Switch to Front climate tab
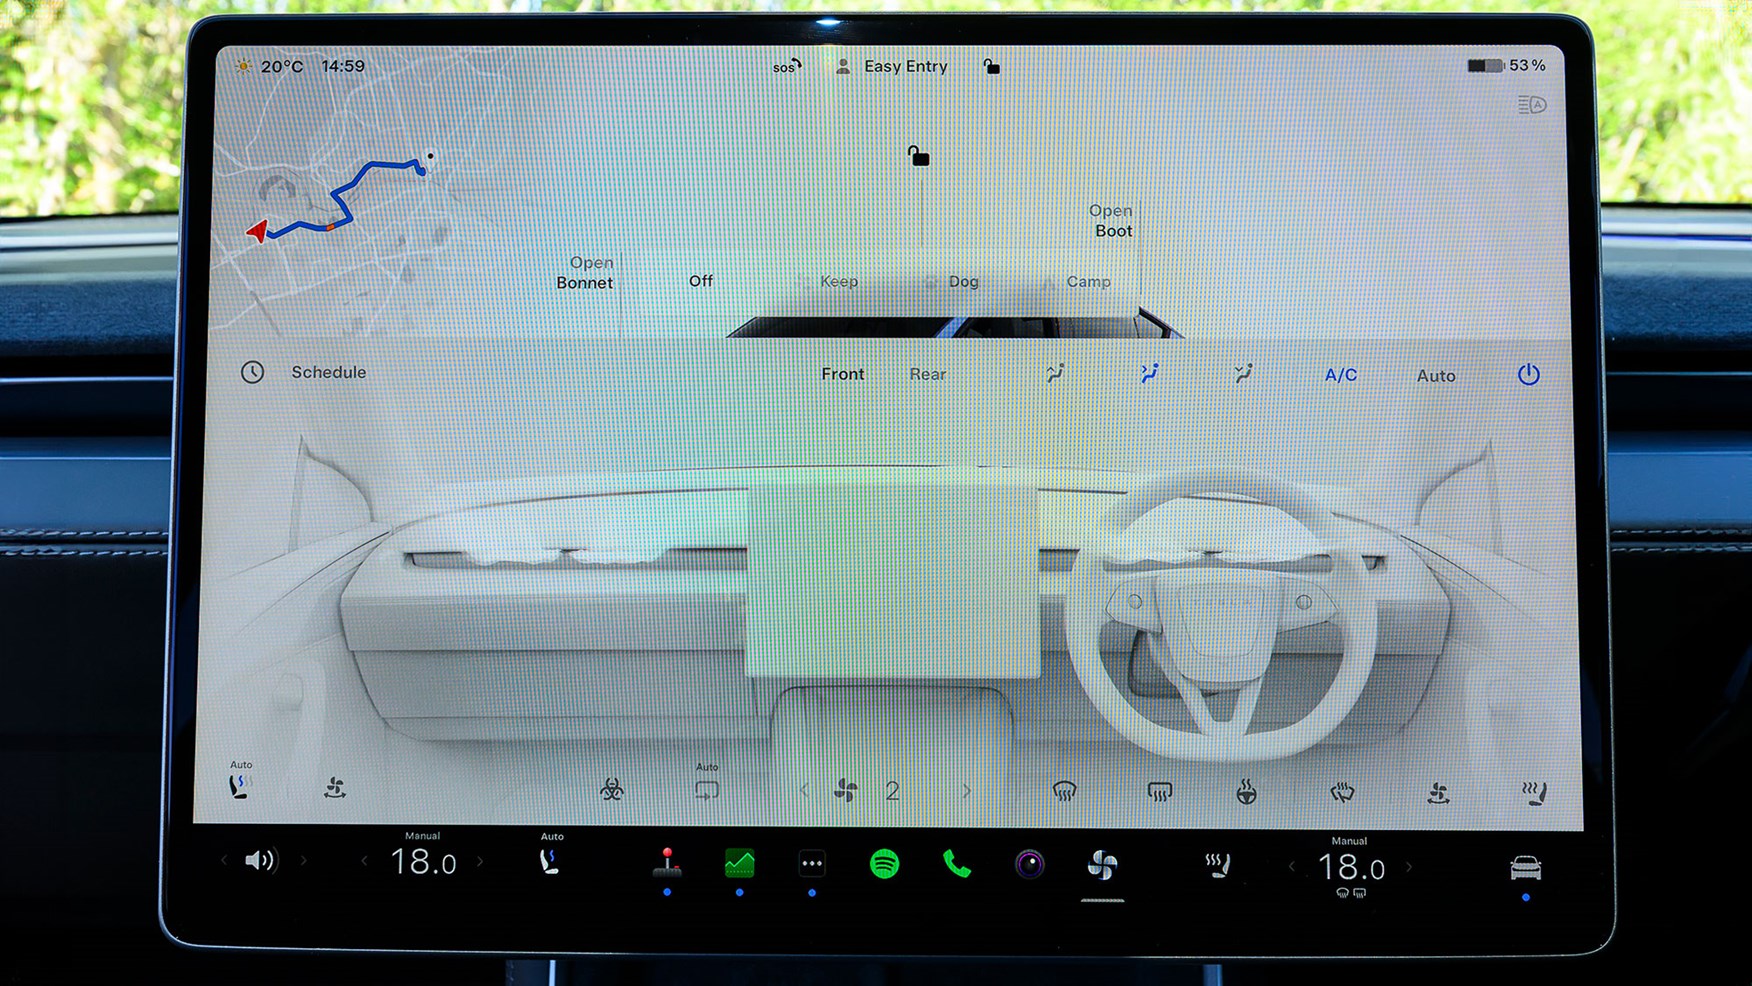 [x=842, y=373]
